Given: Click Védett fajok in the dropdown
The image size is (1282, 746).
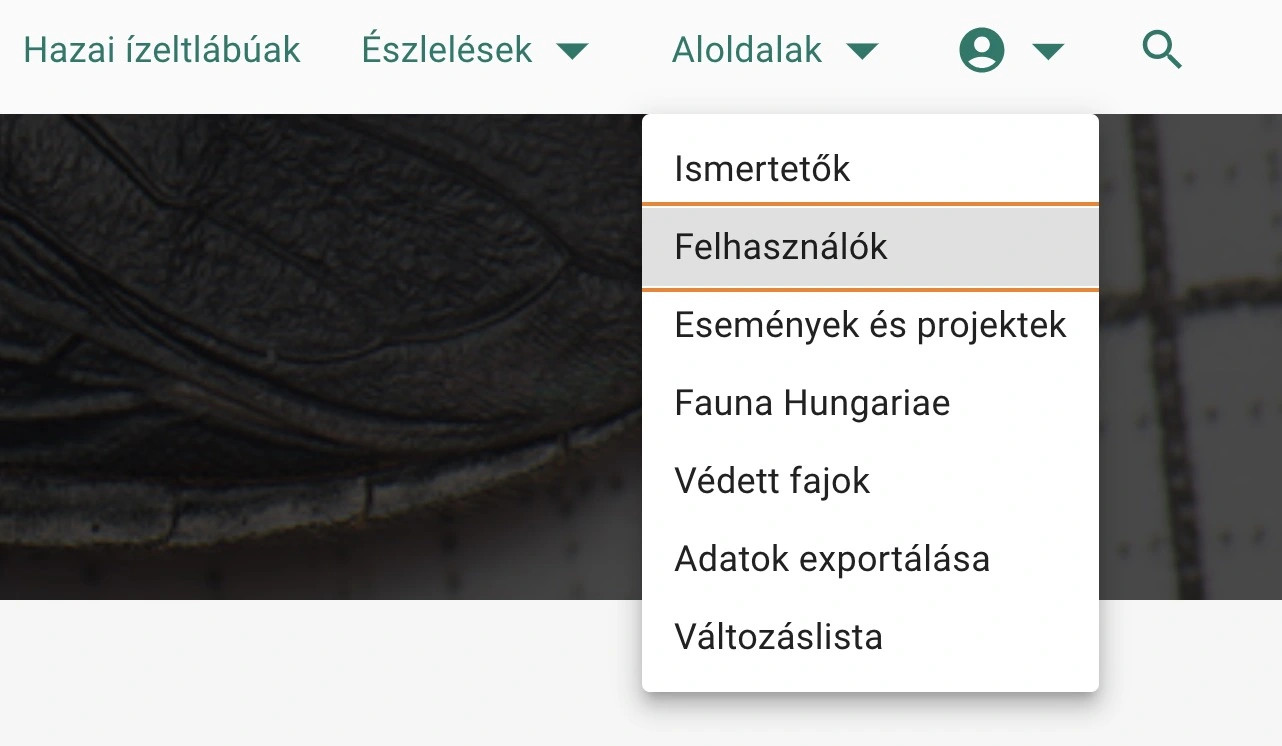Looking at the screenshot, I should coord(772,480).
